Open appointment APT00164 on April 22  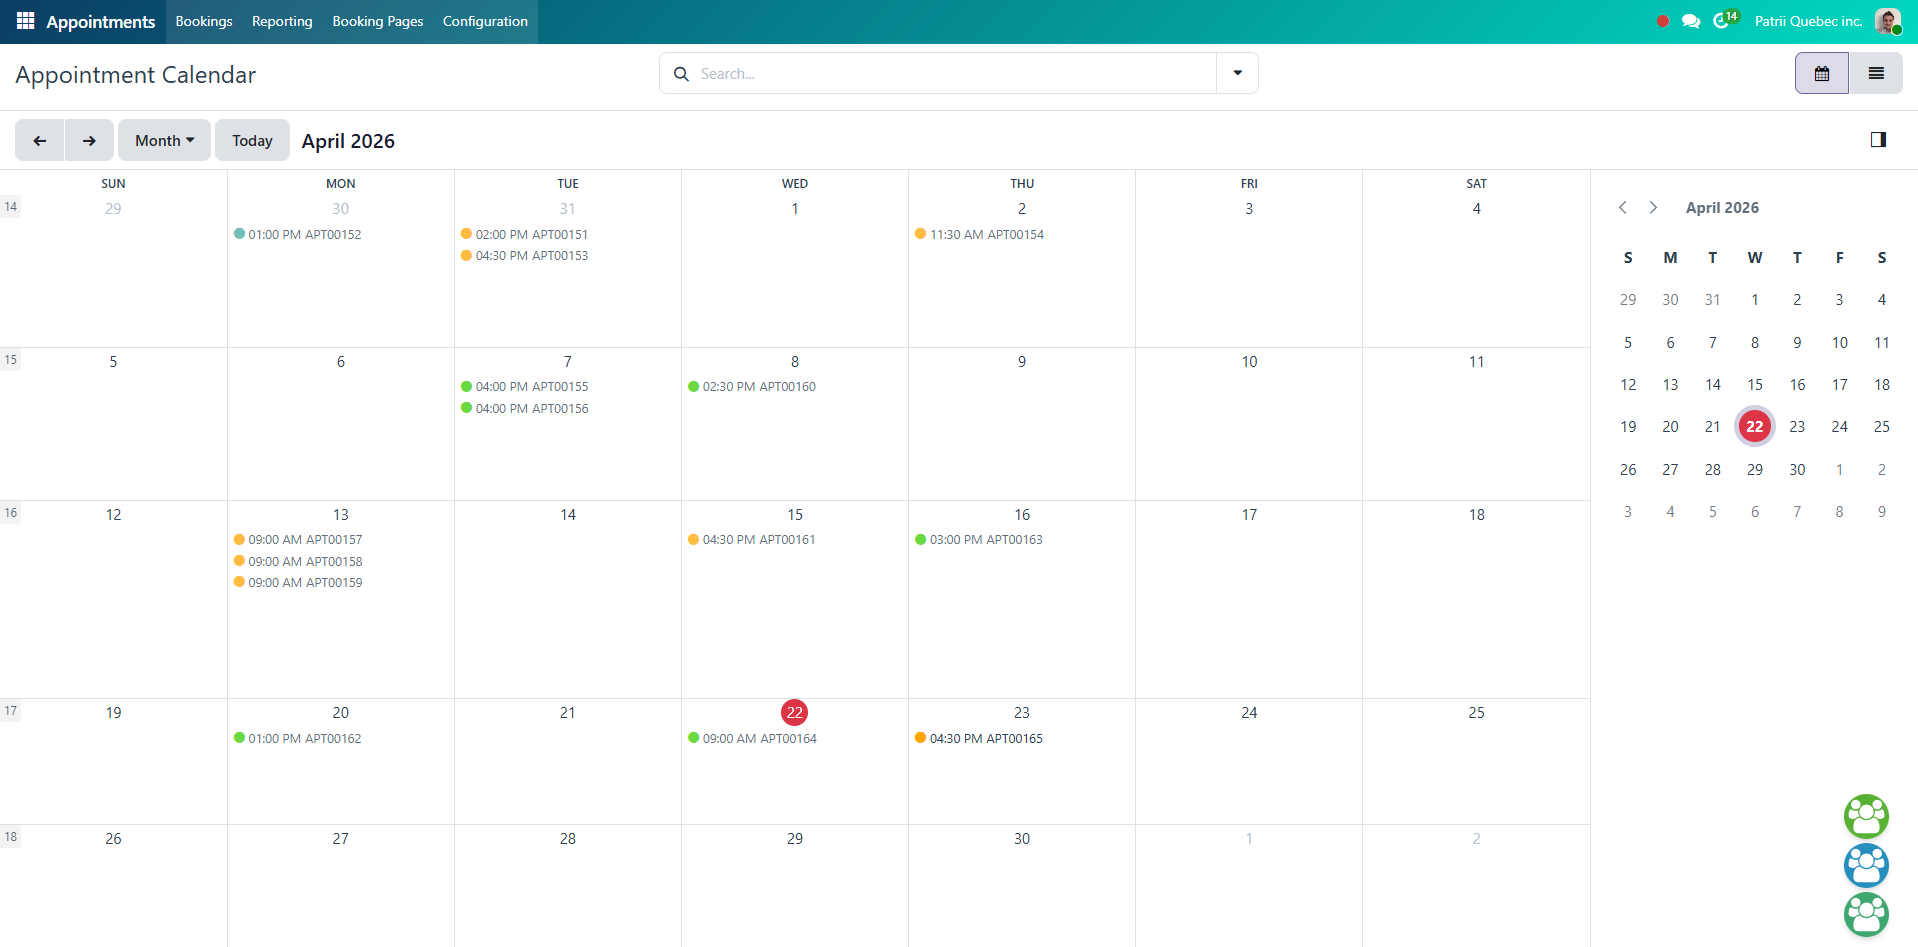(x=758, y=738)
